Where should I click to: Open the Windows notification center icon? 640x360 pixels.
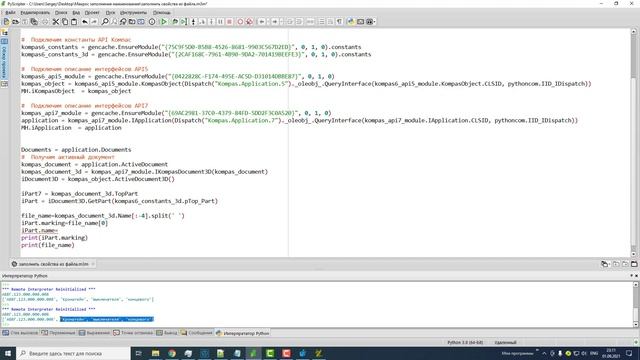629,353
